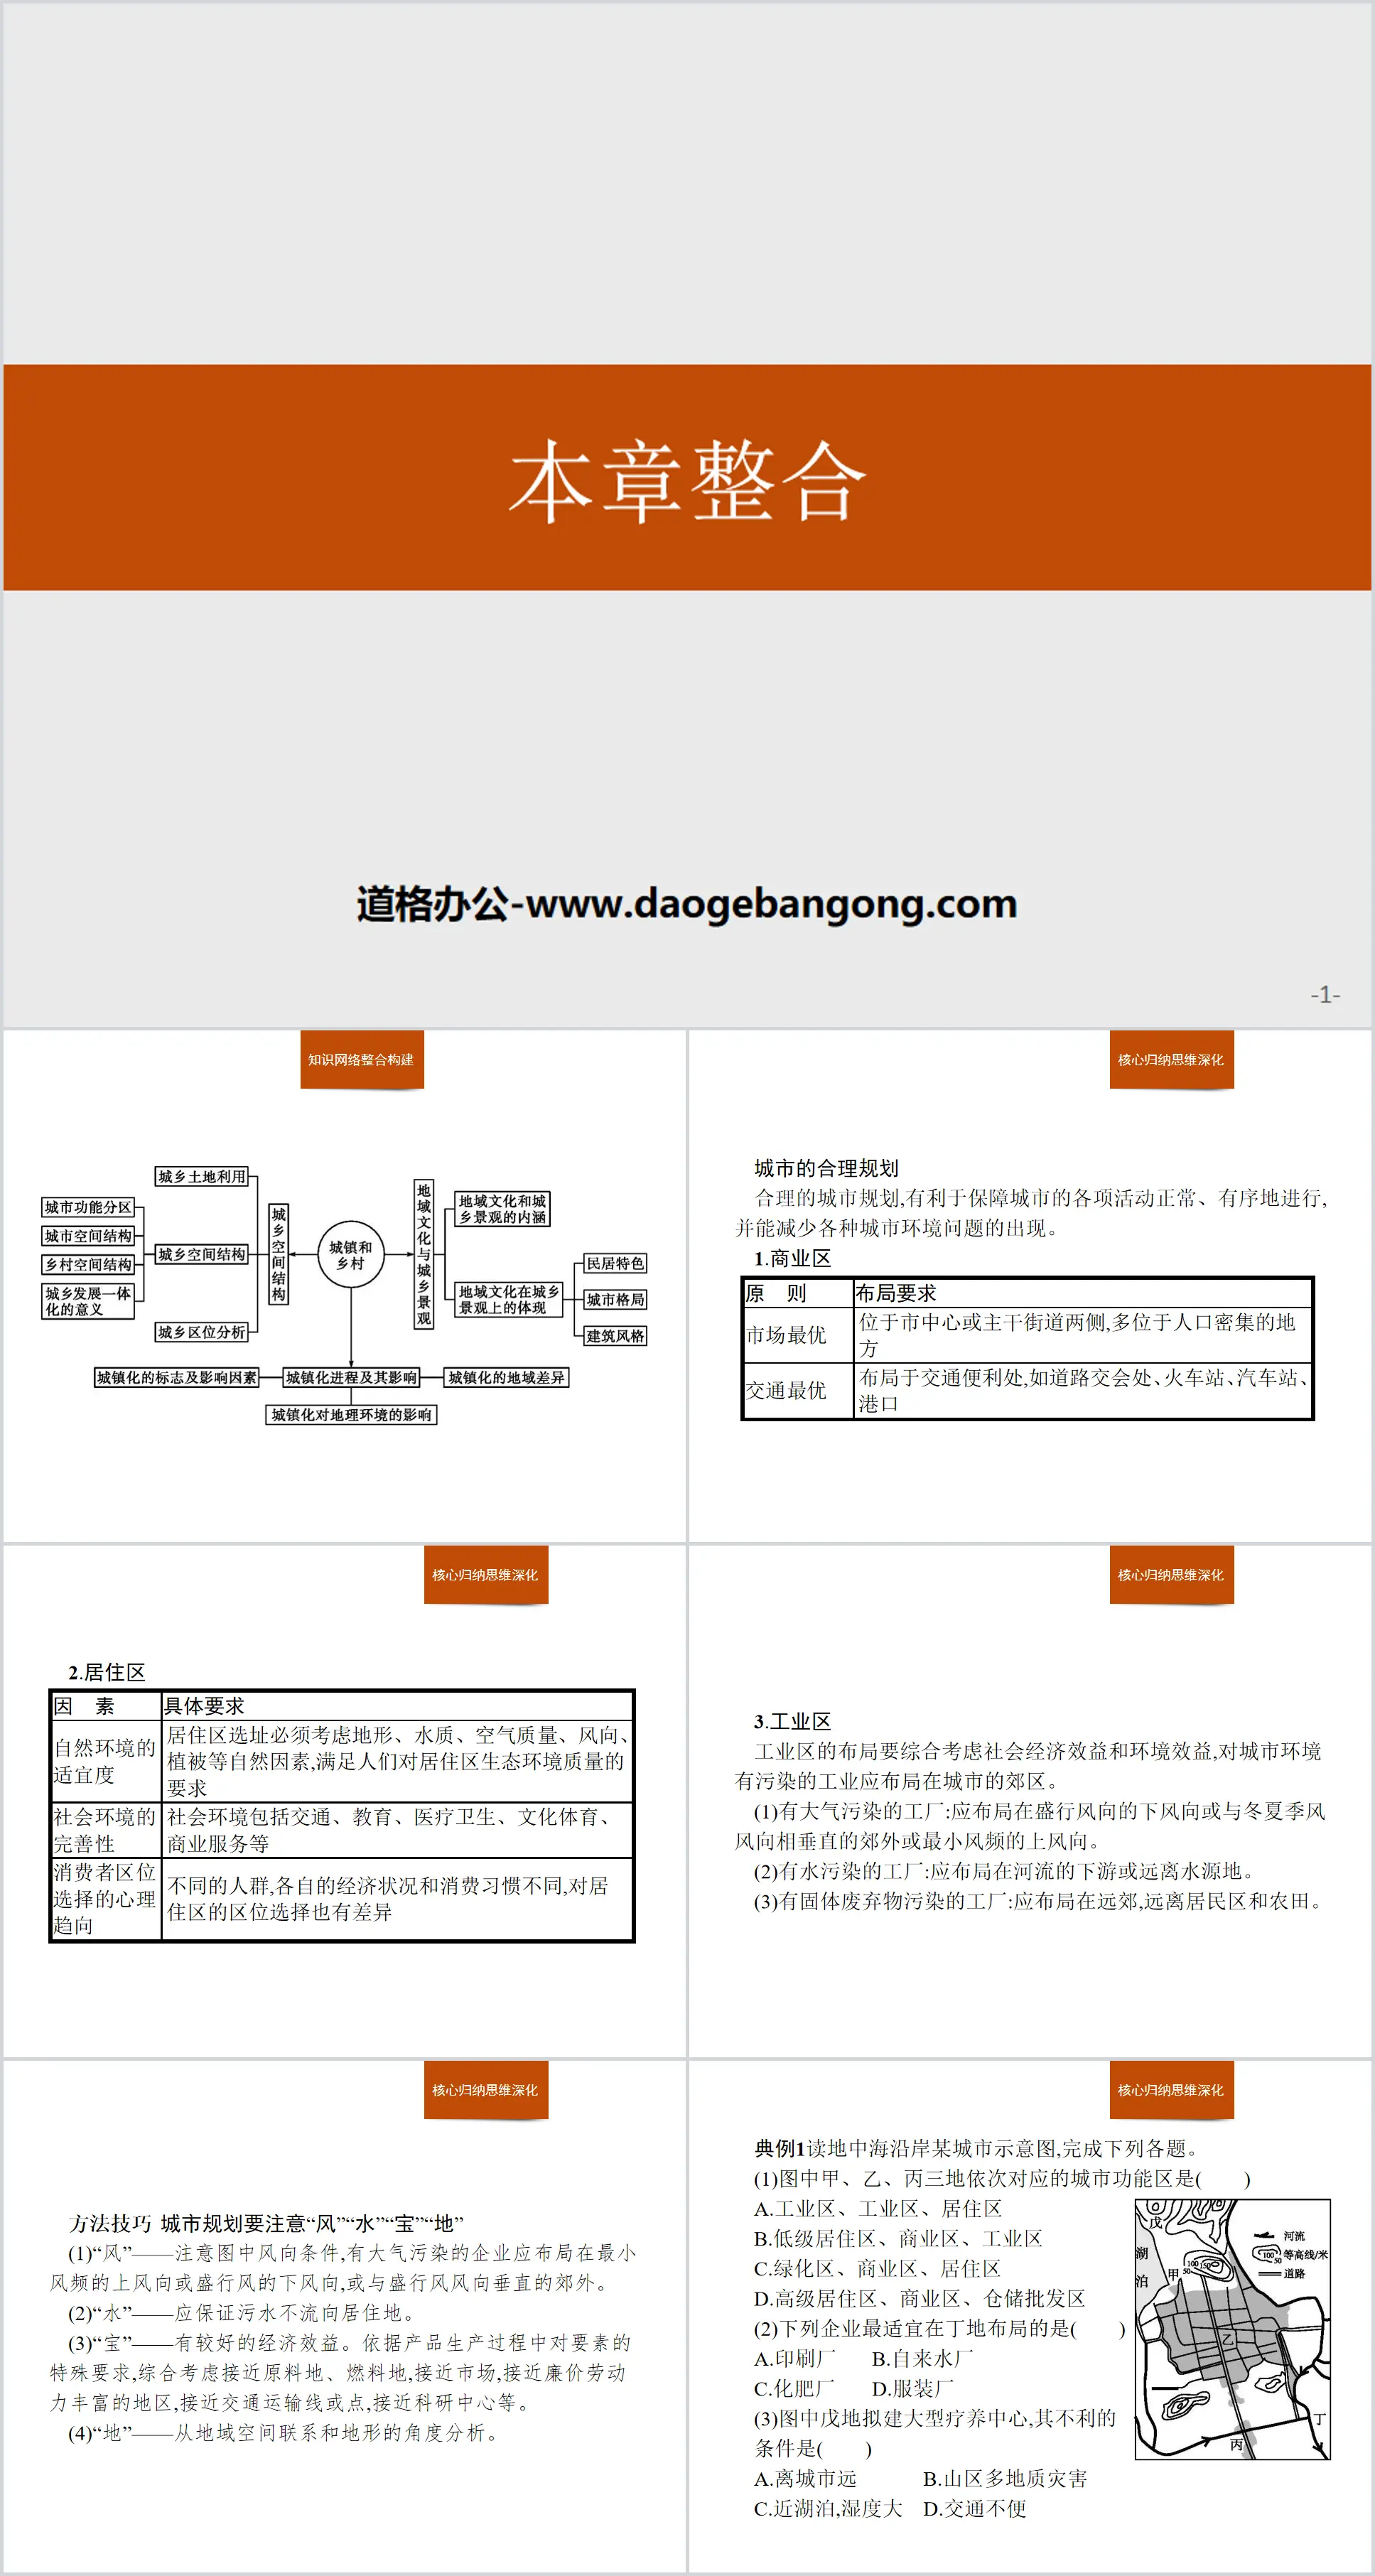This screenshot has width=1375, height=2576.
Task: Click the 消费者区位选择的心理趋向 cell
Action: pos(106,1899)
